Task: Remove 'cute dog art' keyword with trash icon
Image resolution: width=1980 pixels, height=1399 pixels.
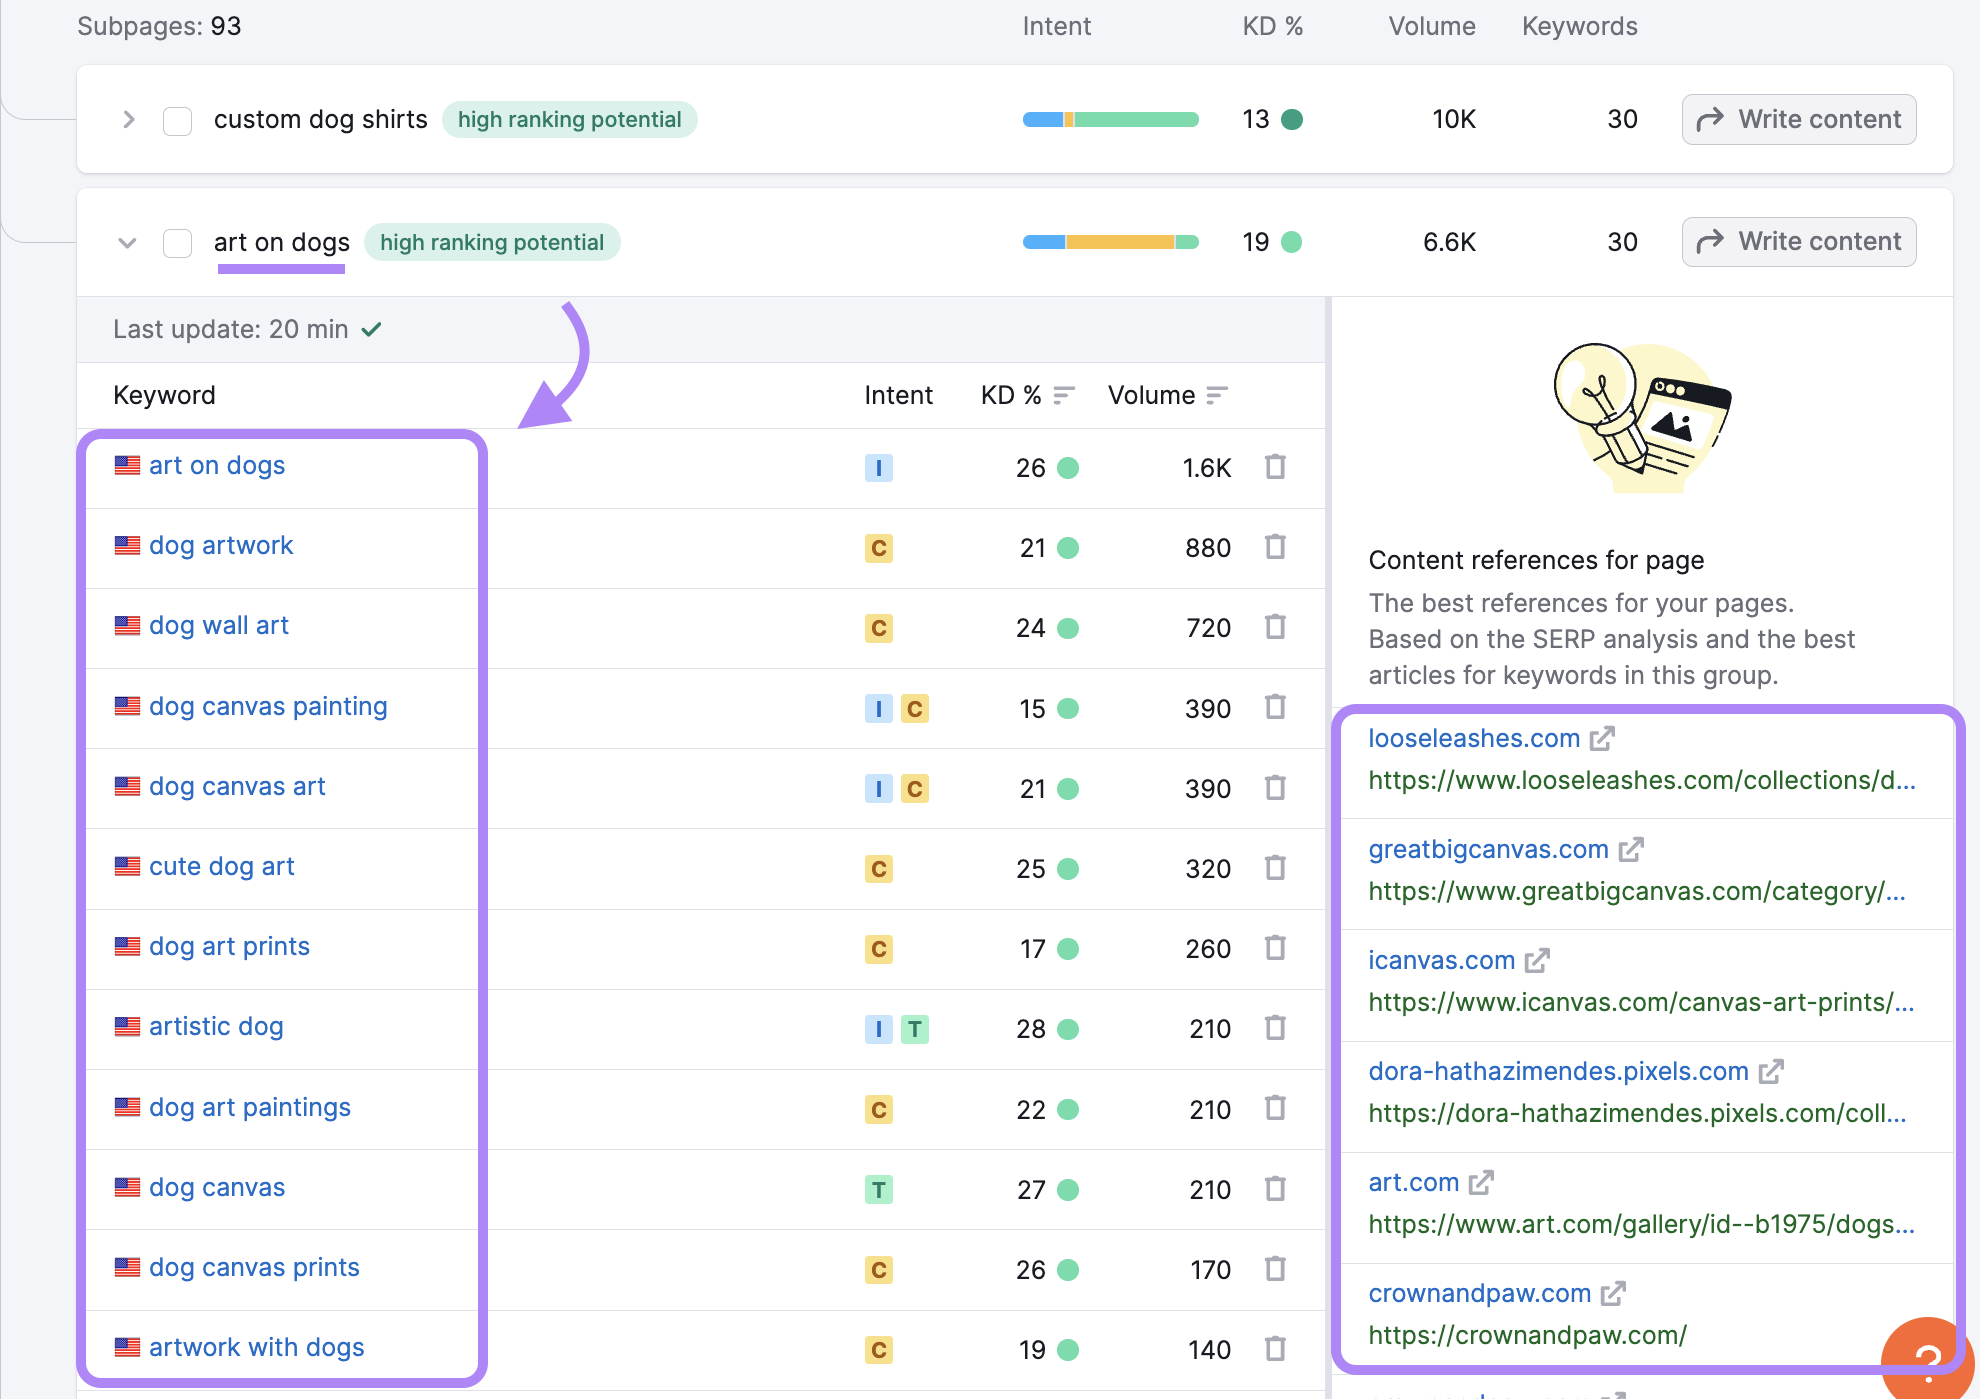Action: tap(1275, 868)
